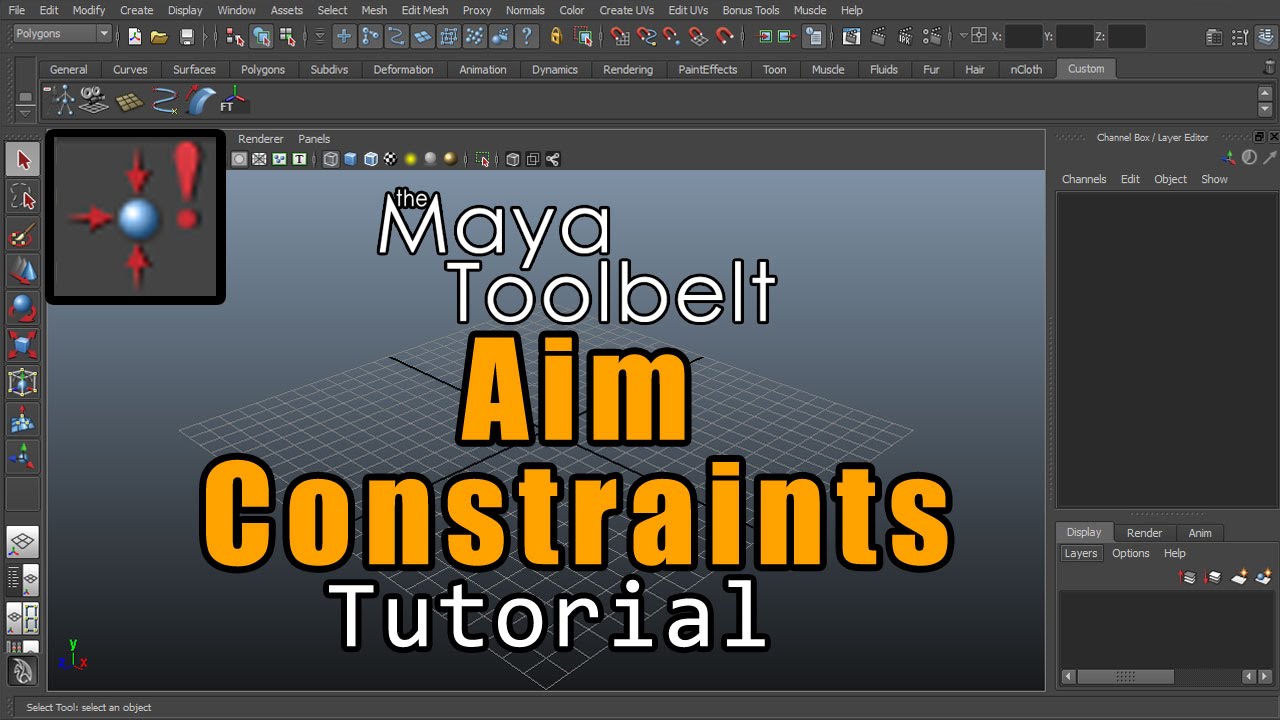
Task: Choose the Universal Manipulator tool
Action: (x=23, y=382)
